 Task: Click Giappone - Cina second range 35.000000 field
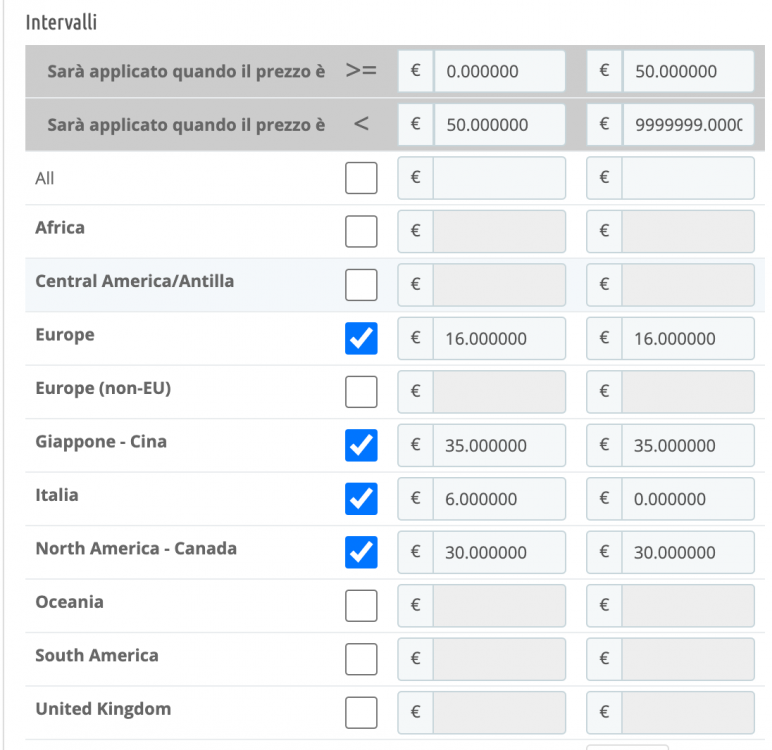click(687, 446)
